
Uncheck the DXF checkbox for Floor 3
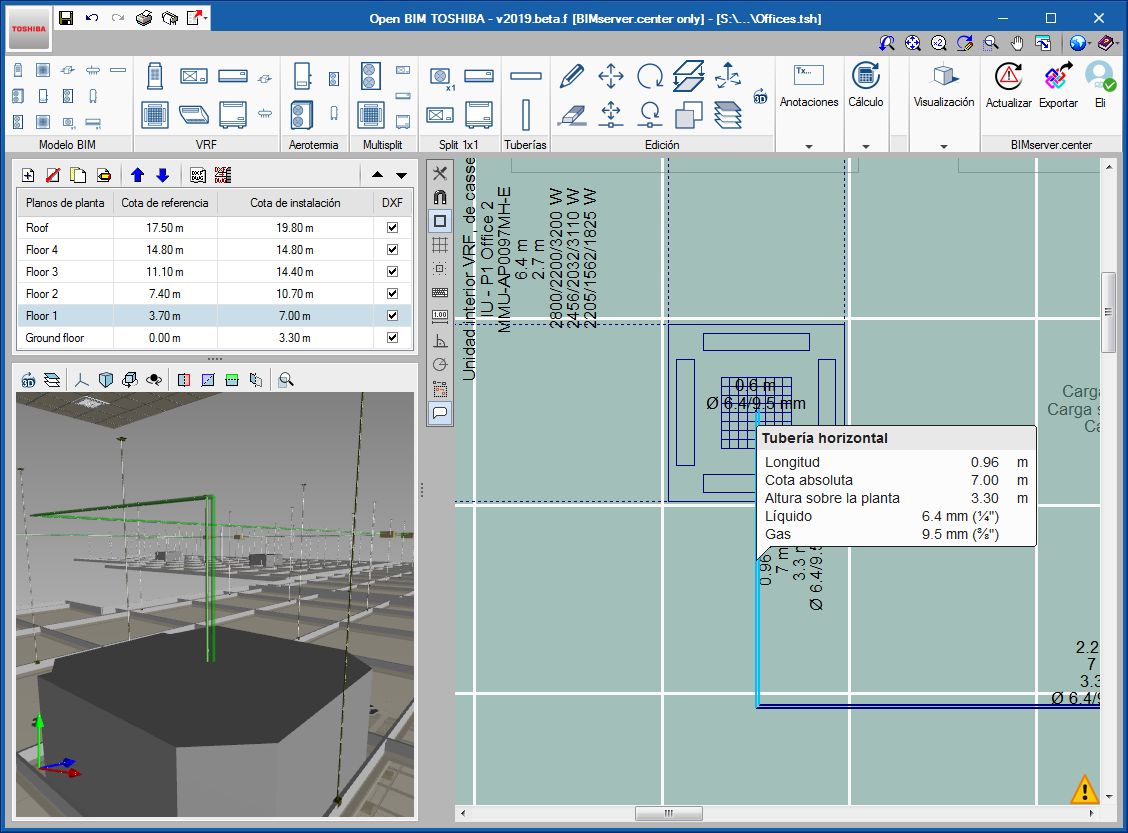[x=392, y=272]
